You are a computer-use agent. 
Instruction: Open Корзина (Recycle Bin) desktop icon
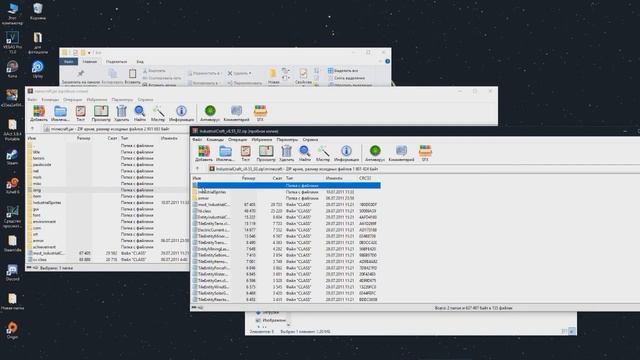[38, 11]
